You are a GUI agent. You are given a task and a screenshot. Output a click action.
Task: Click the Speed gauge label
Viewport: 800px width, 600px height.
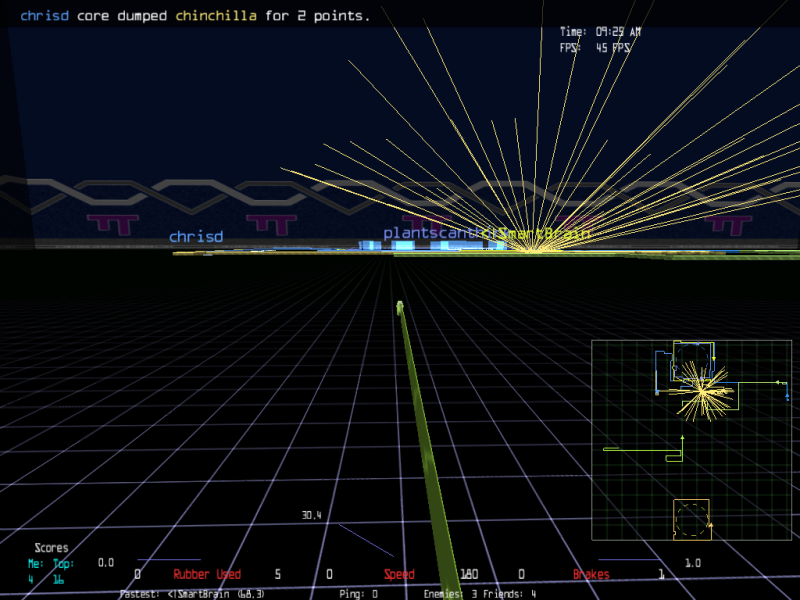pos(399,575)
